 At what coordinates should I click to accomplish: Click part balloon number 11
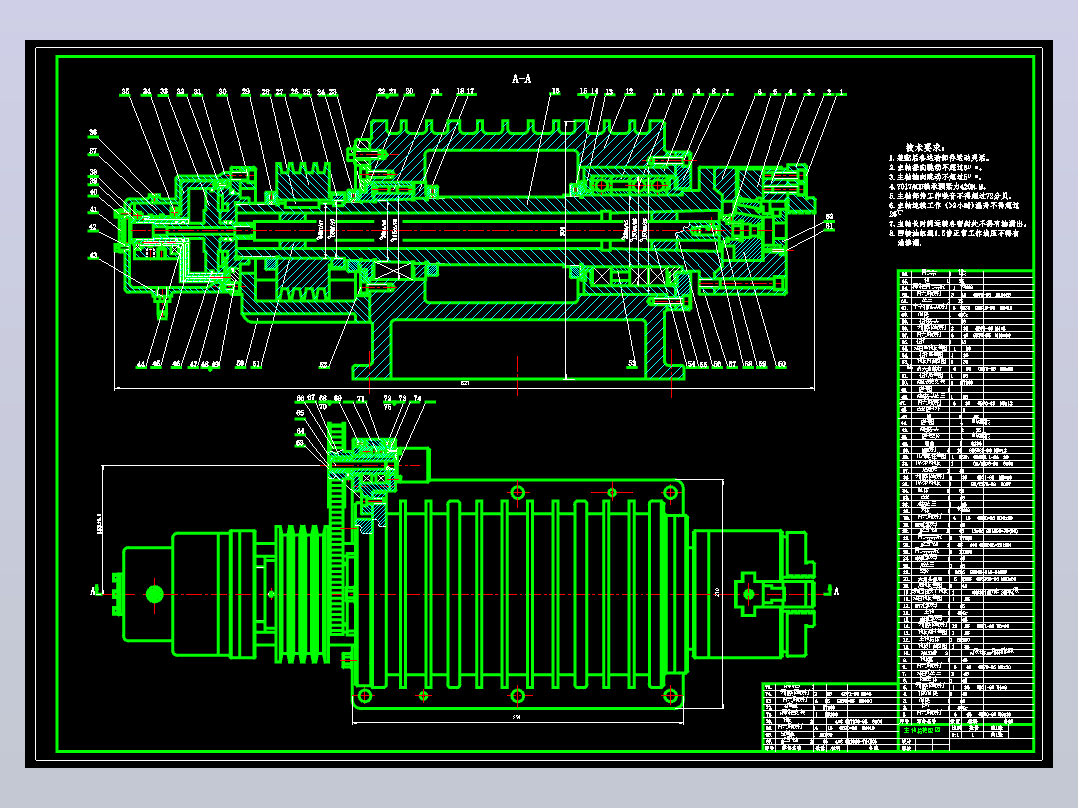[x=659, y=91]
